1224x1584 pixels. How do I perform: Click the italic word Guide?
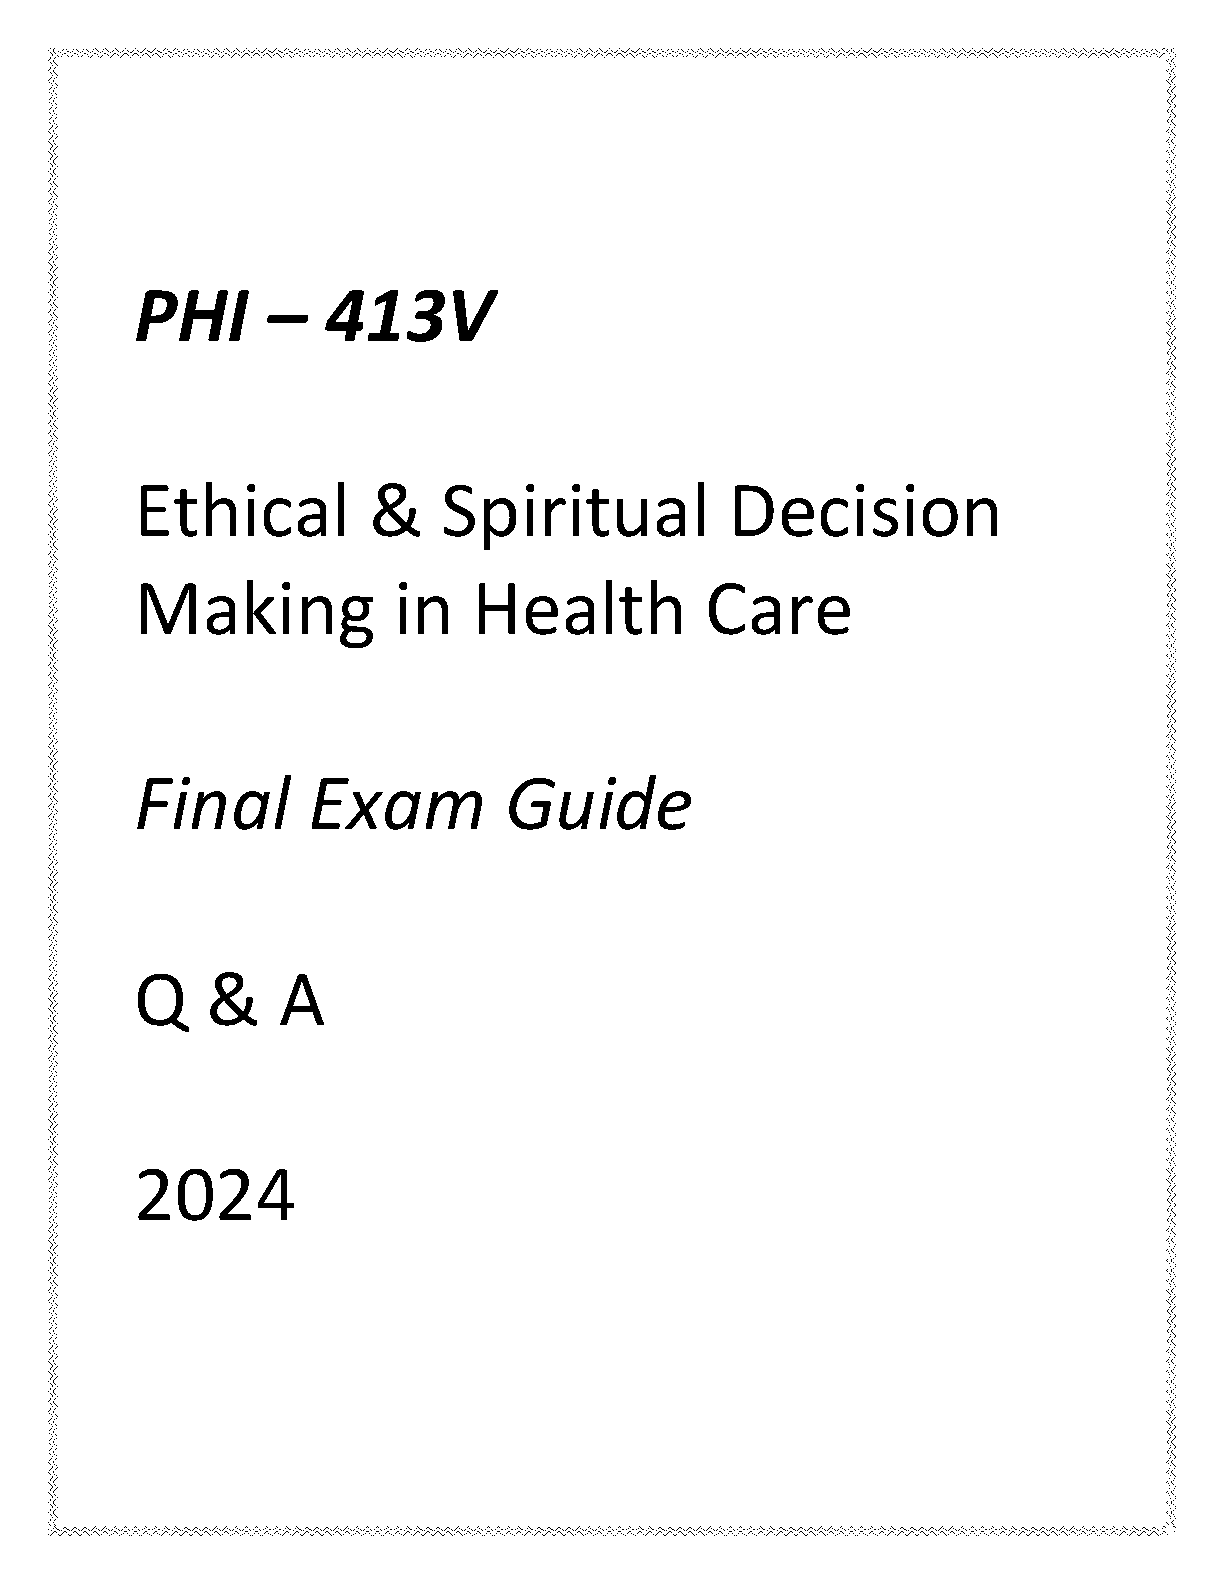[598, 805]
